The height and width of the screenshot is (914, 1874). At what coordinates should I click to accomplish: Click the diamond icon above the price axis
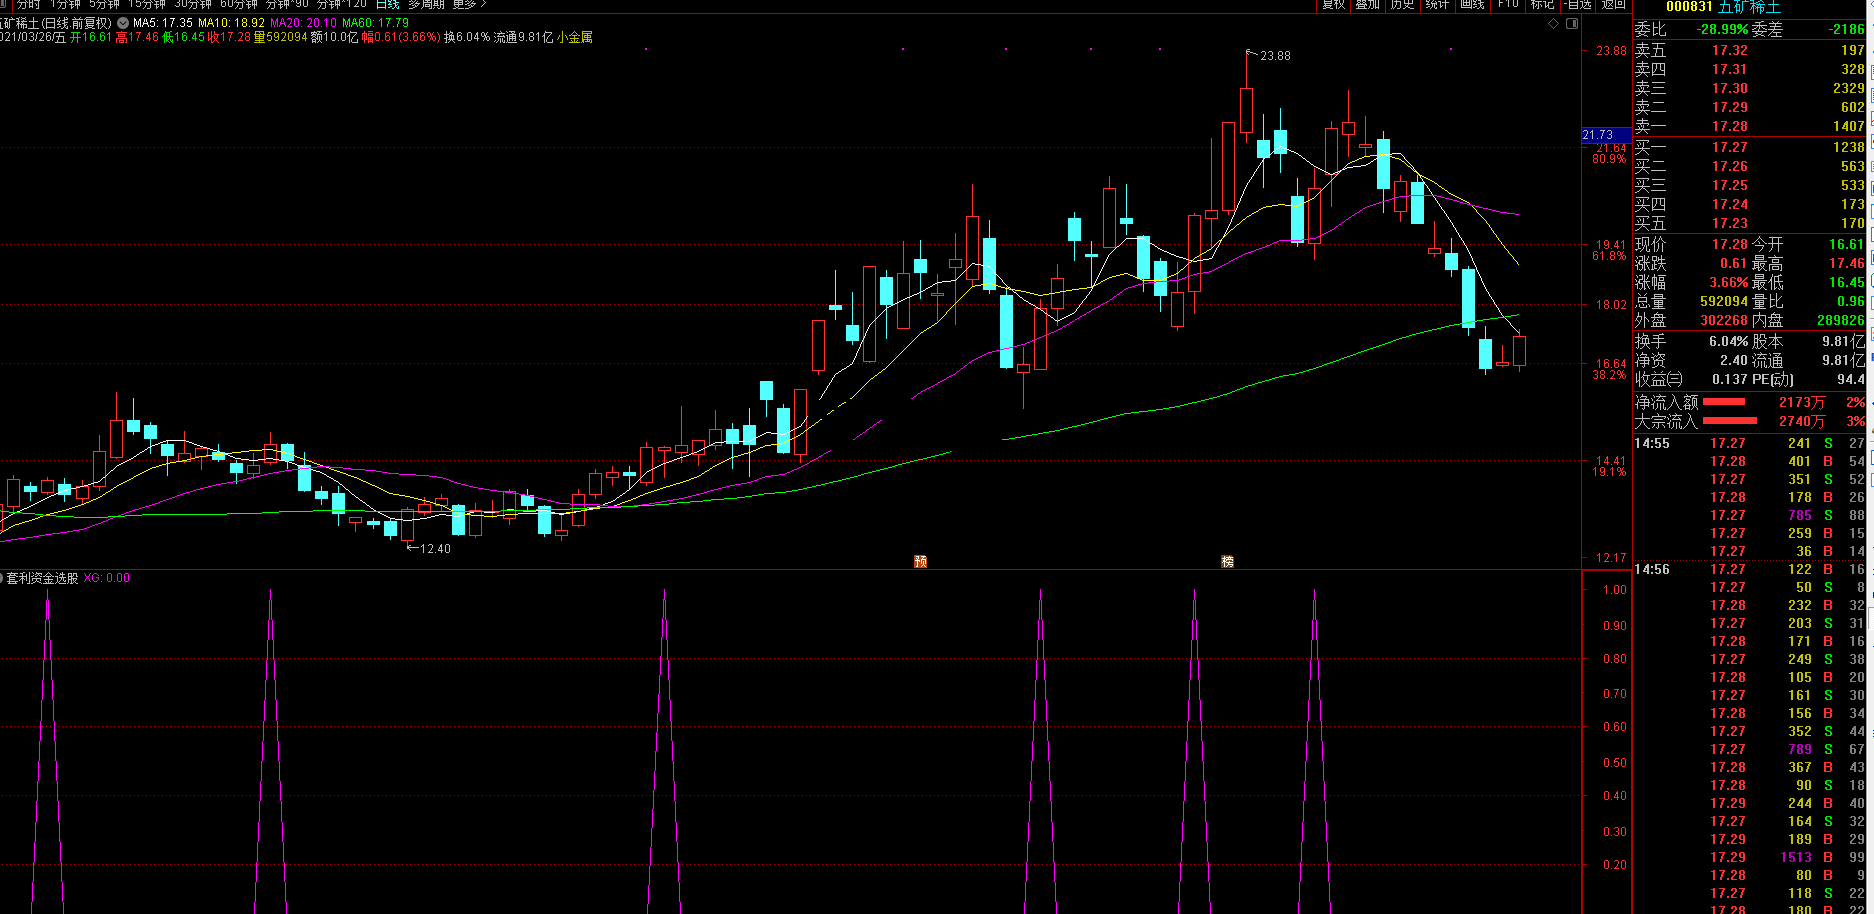coord(1553,23)
